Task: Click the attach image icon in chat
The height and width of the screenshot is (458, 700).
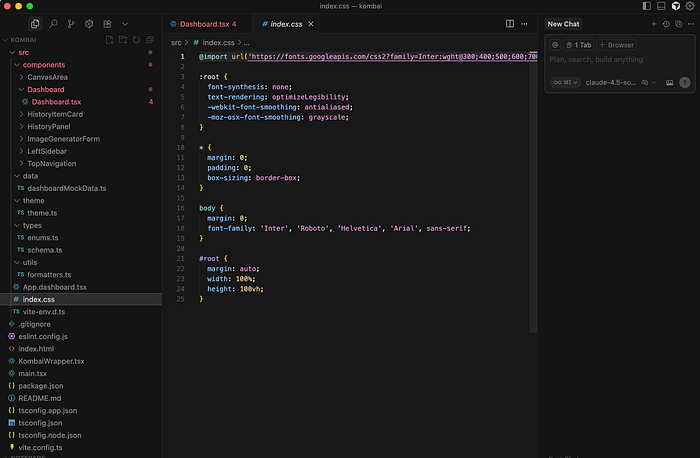Action: tap(669, 82)
